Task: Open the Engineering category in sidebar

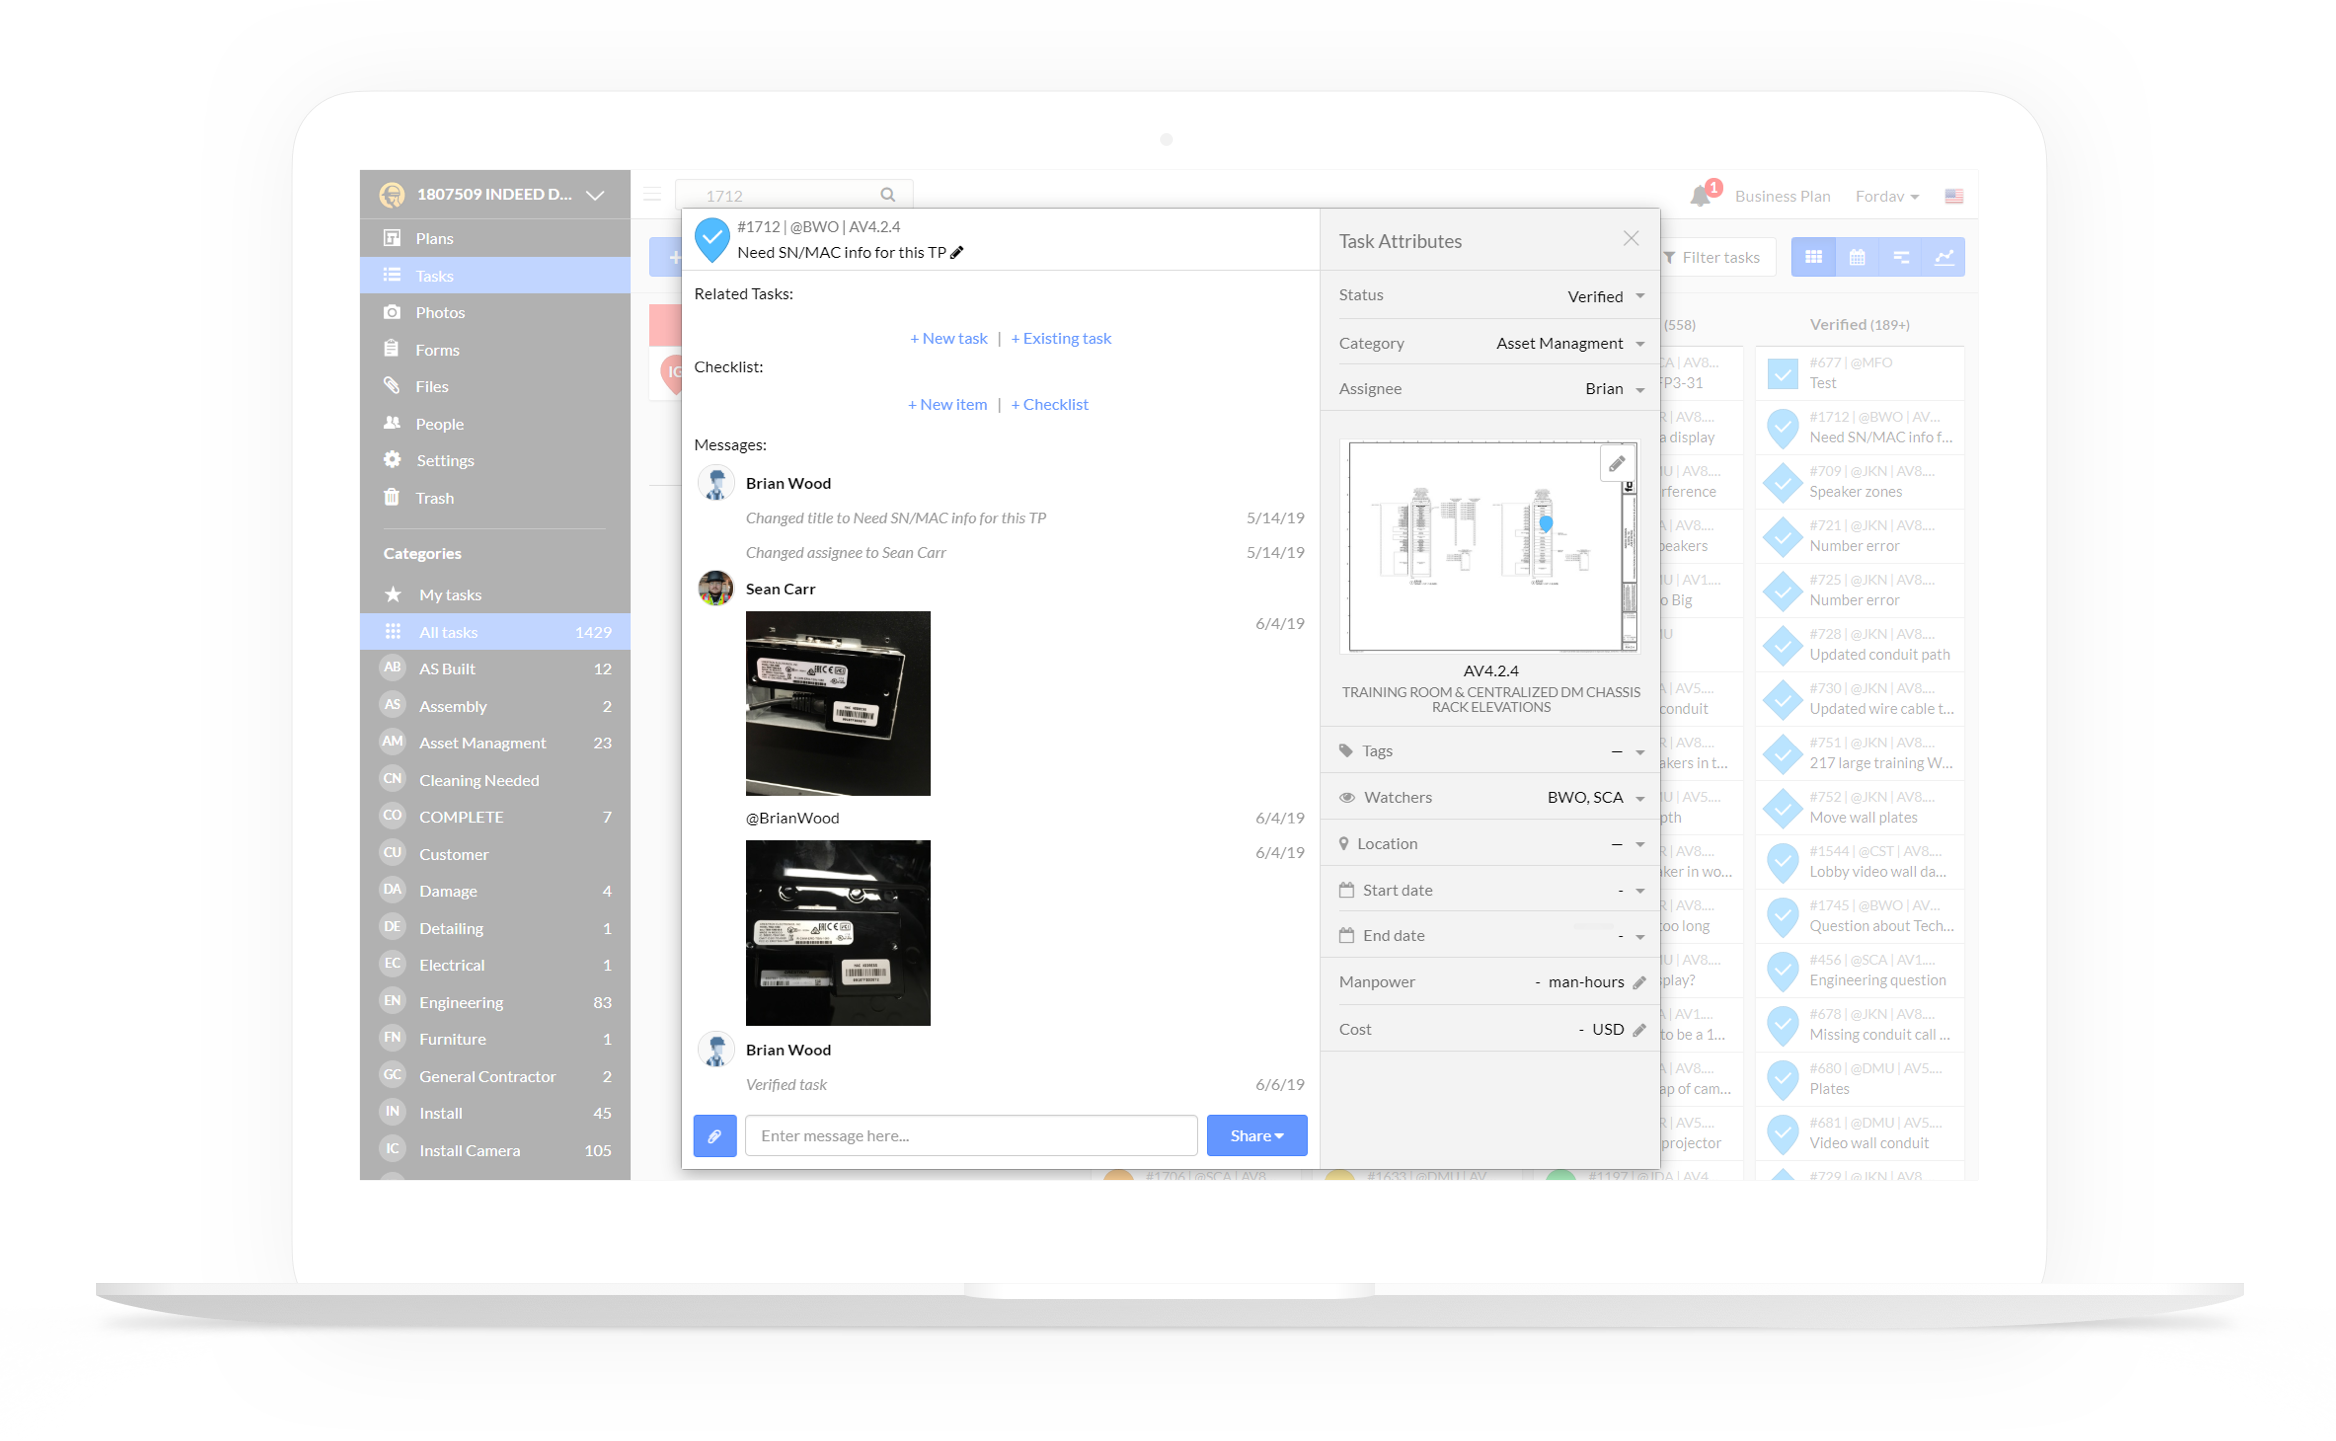Action: click(x=461, y=1002)
